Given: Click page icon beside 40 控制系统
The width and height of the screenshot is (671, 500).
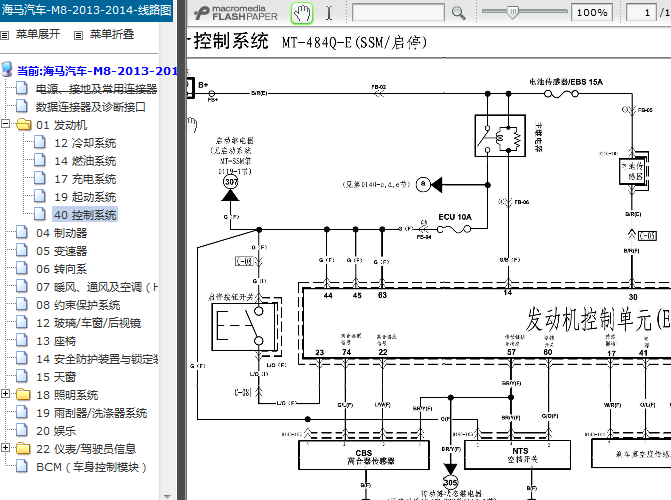Looking at the screenshot, I should click(40, 214).
